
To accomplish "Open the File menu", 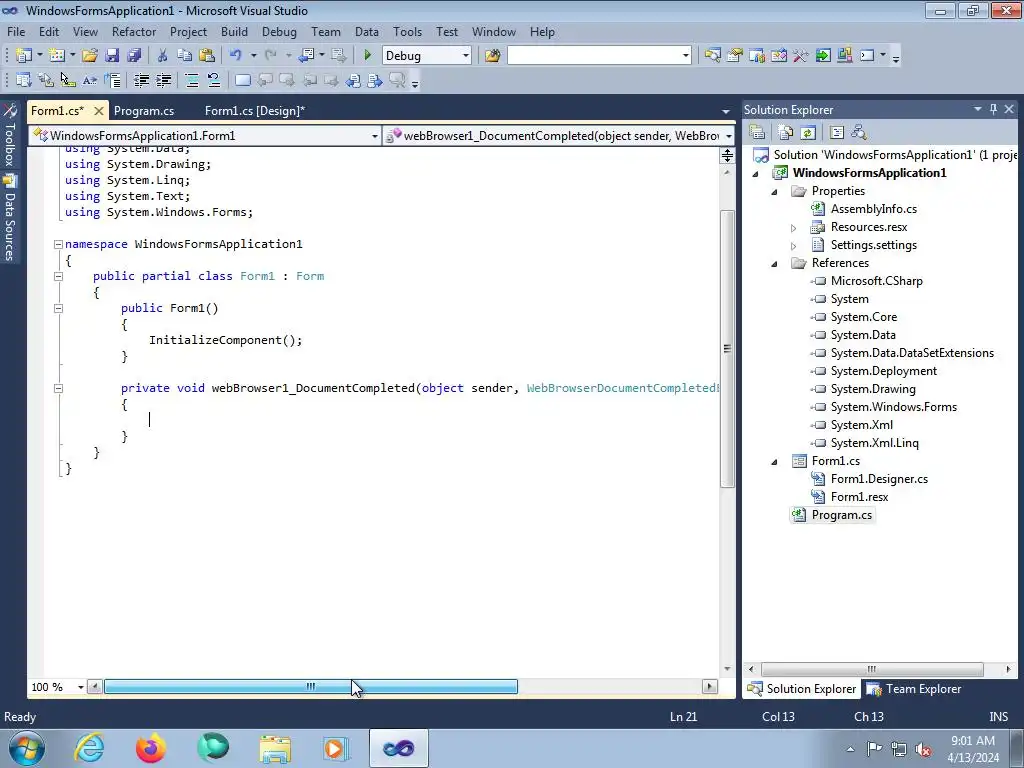I will 16,31.
